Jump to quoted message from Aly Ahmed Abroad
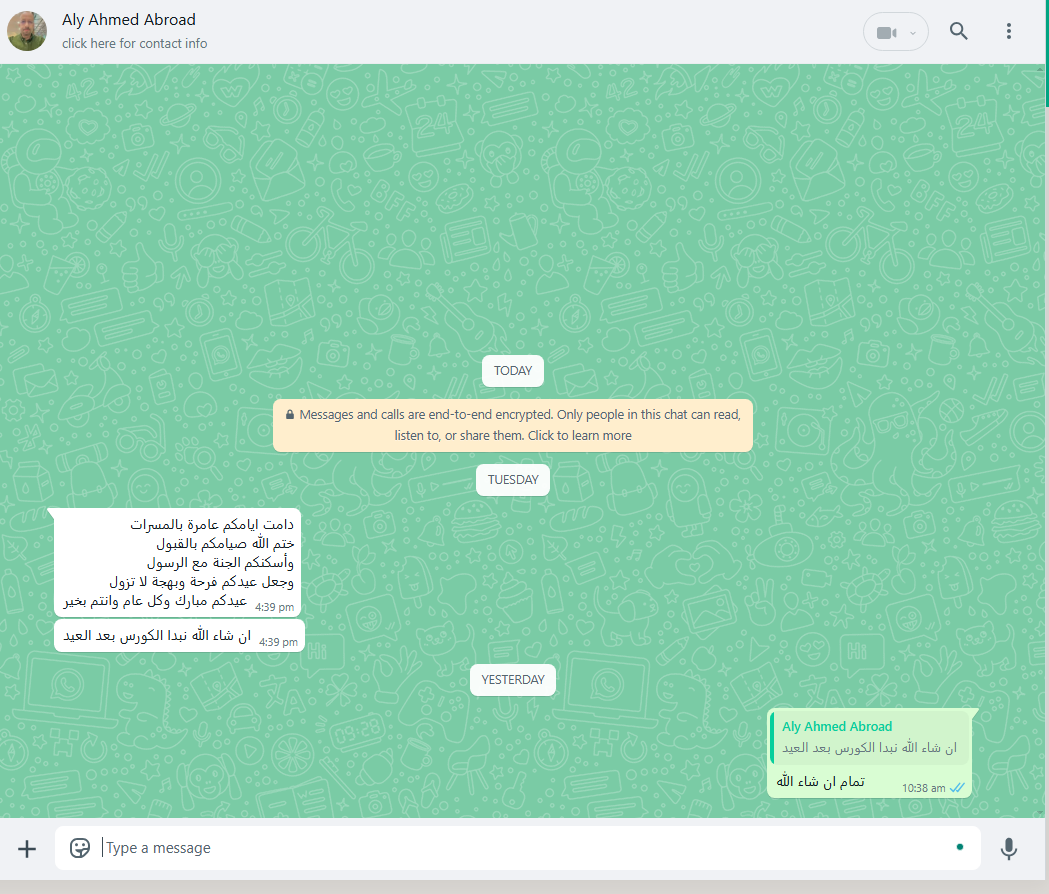1049x894 pixels. tap(869, 737)
